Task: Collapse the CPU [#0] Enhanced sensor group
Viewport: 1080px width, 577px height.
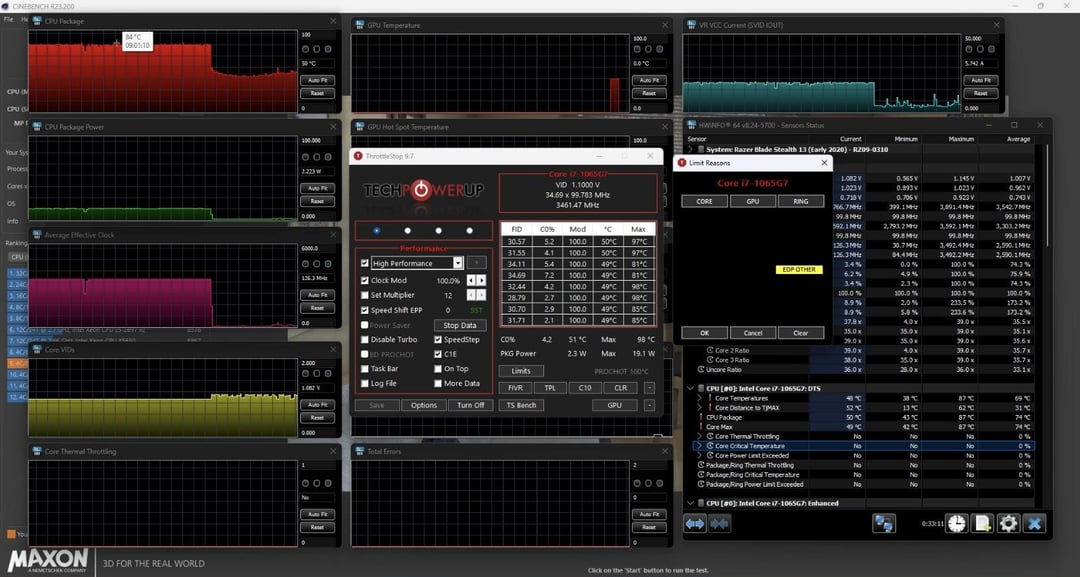Action: 691,503
